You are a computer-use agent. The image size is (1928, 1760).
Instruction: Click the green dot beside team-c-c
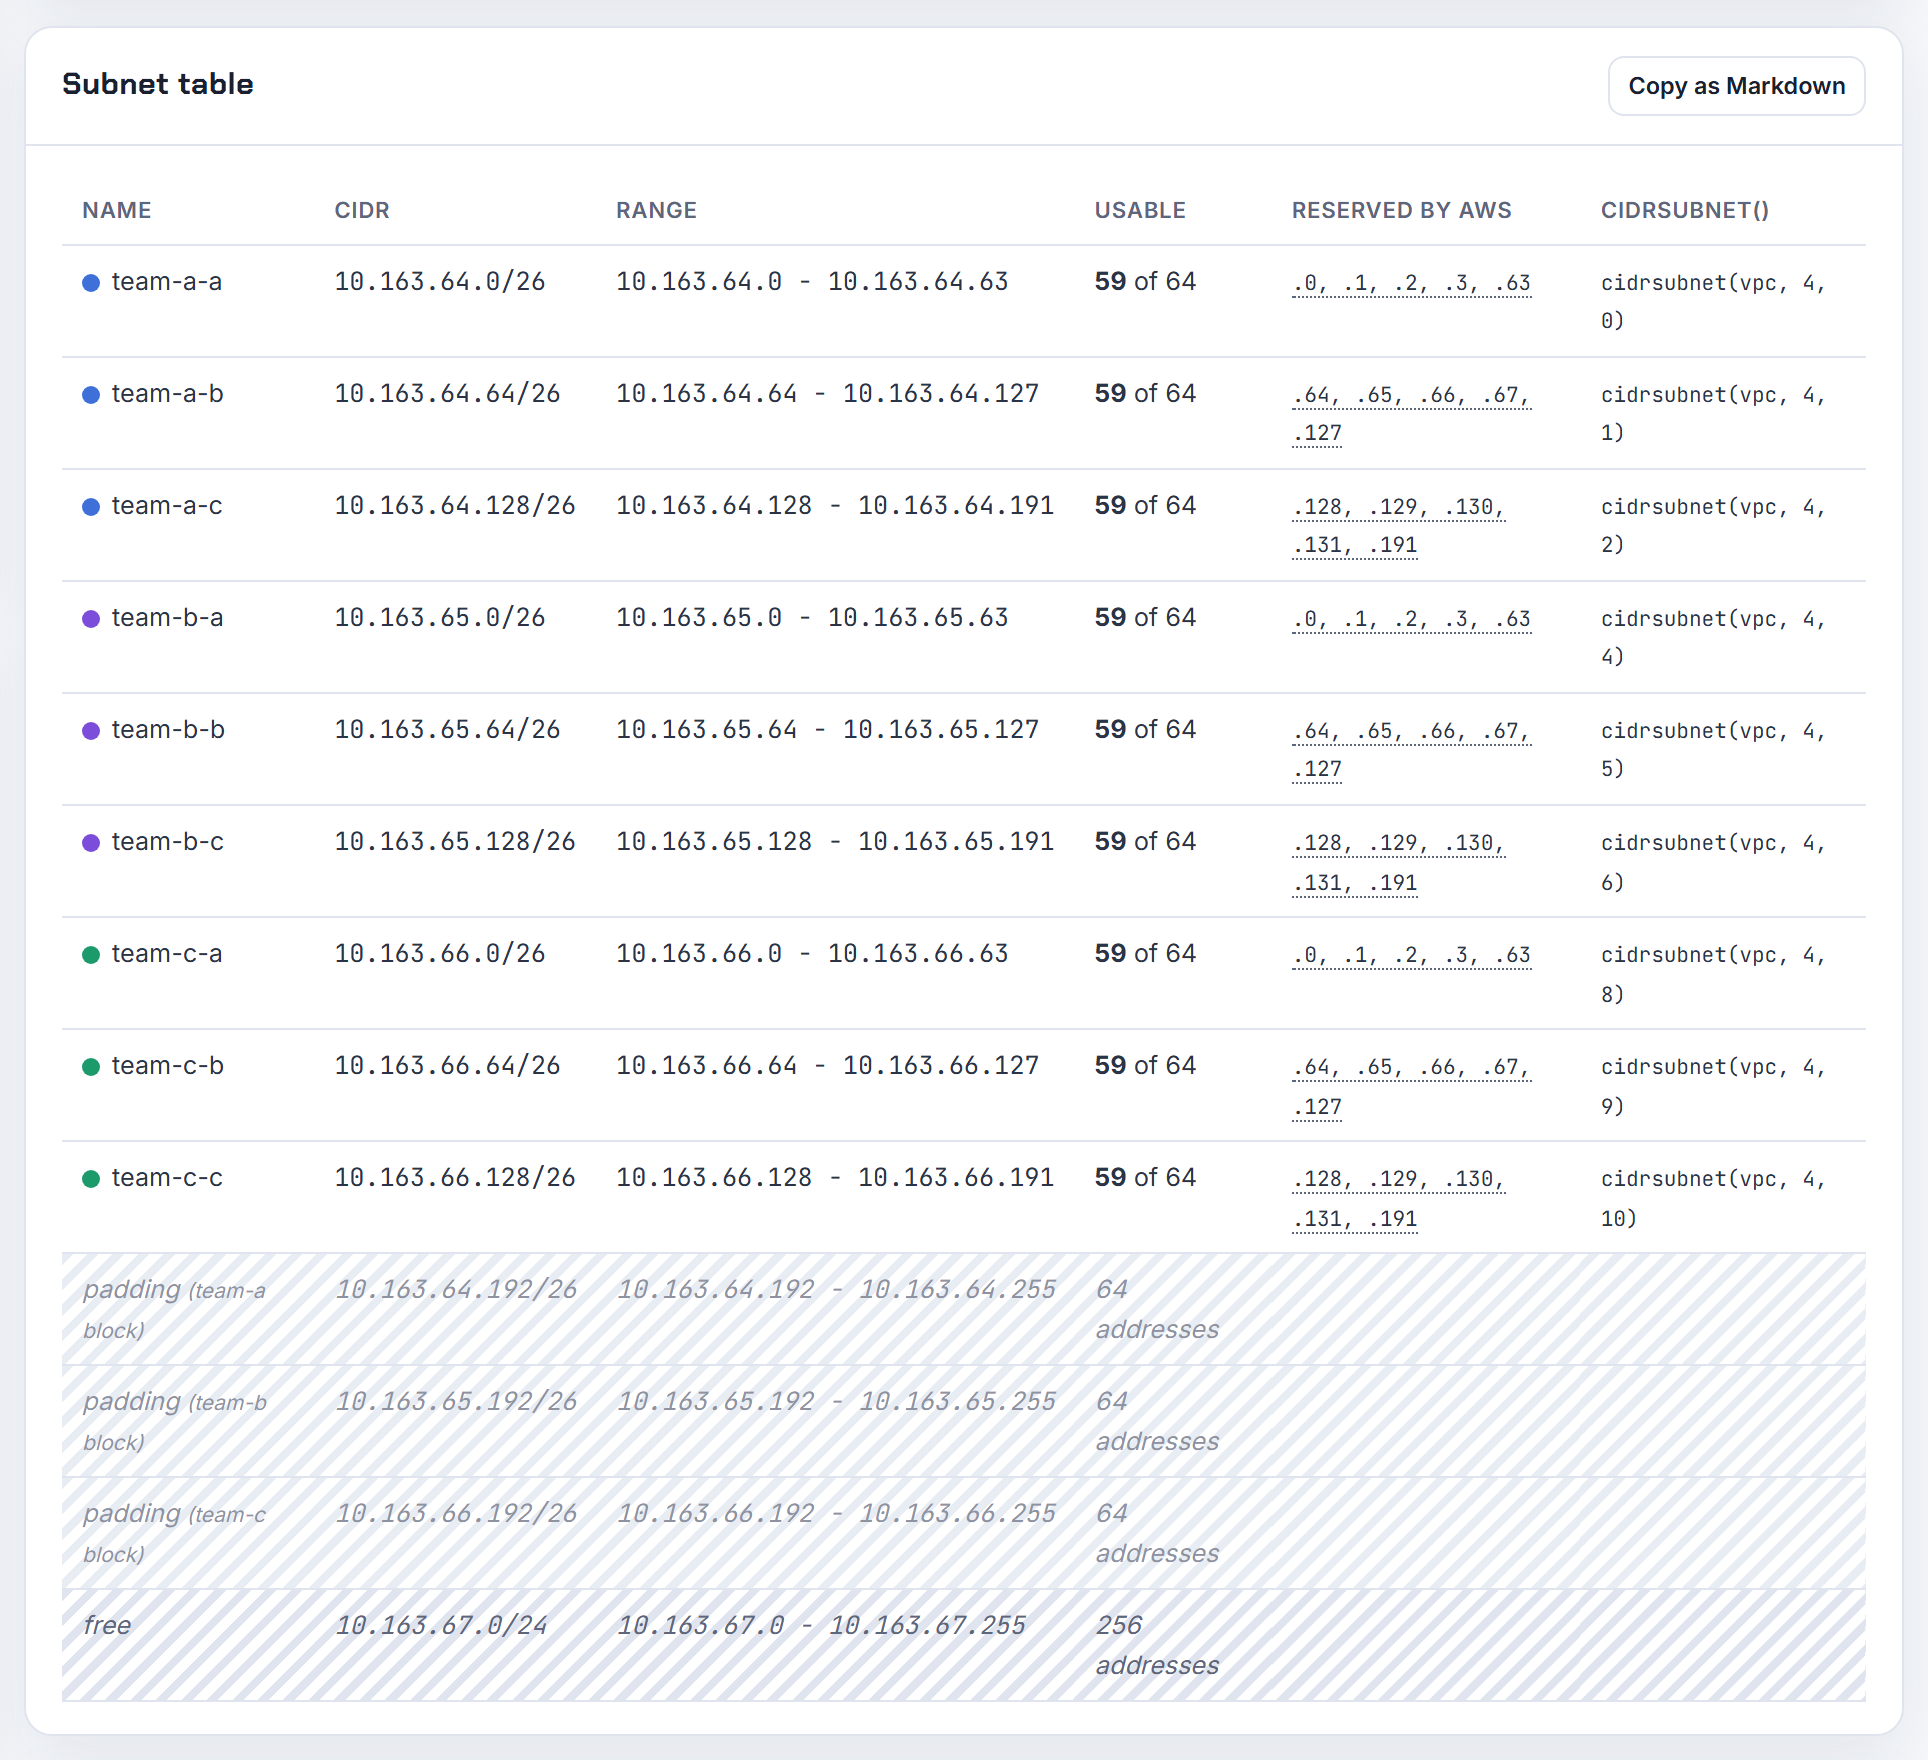click(91, 1179)
